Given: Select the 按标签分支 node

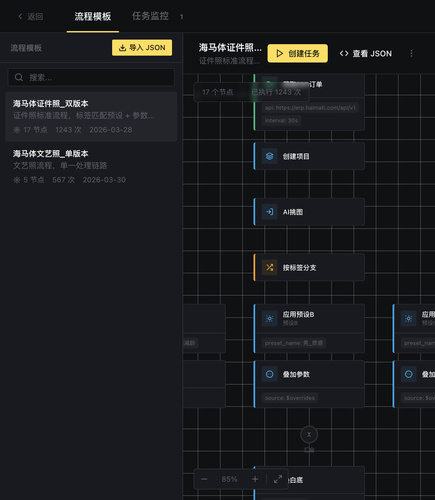Looking at the screenshot, I should [309, 267].
